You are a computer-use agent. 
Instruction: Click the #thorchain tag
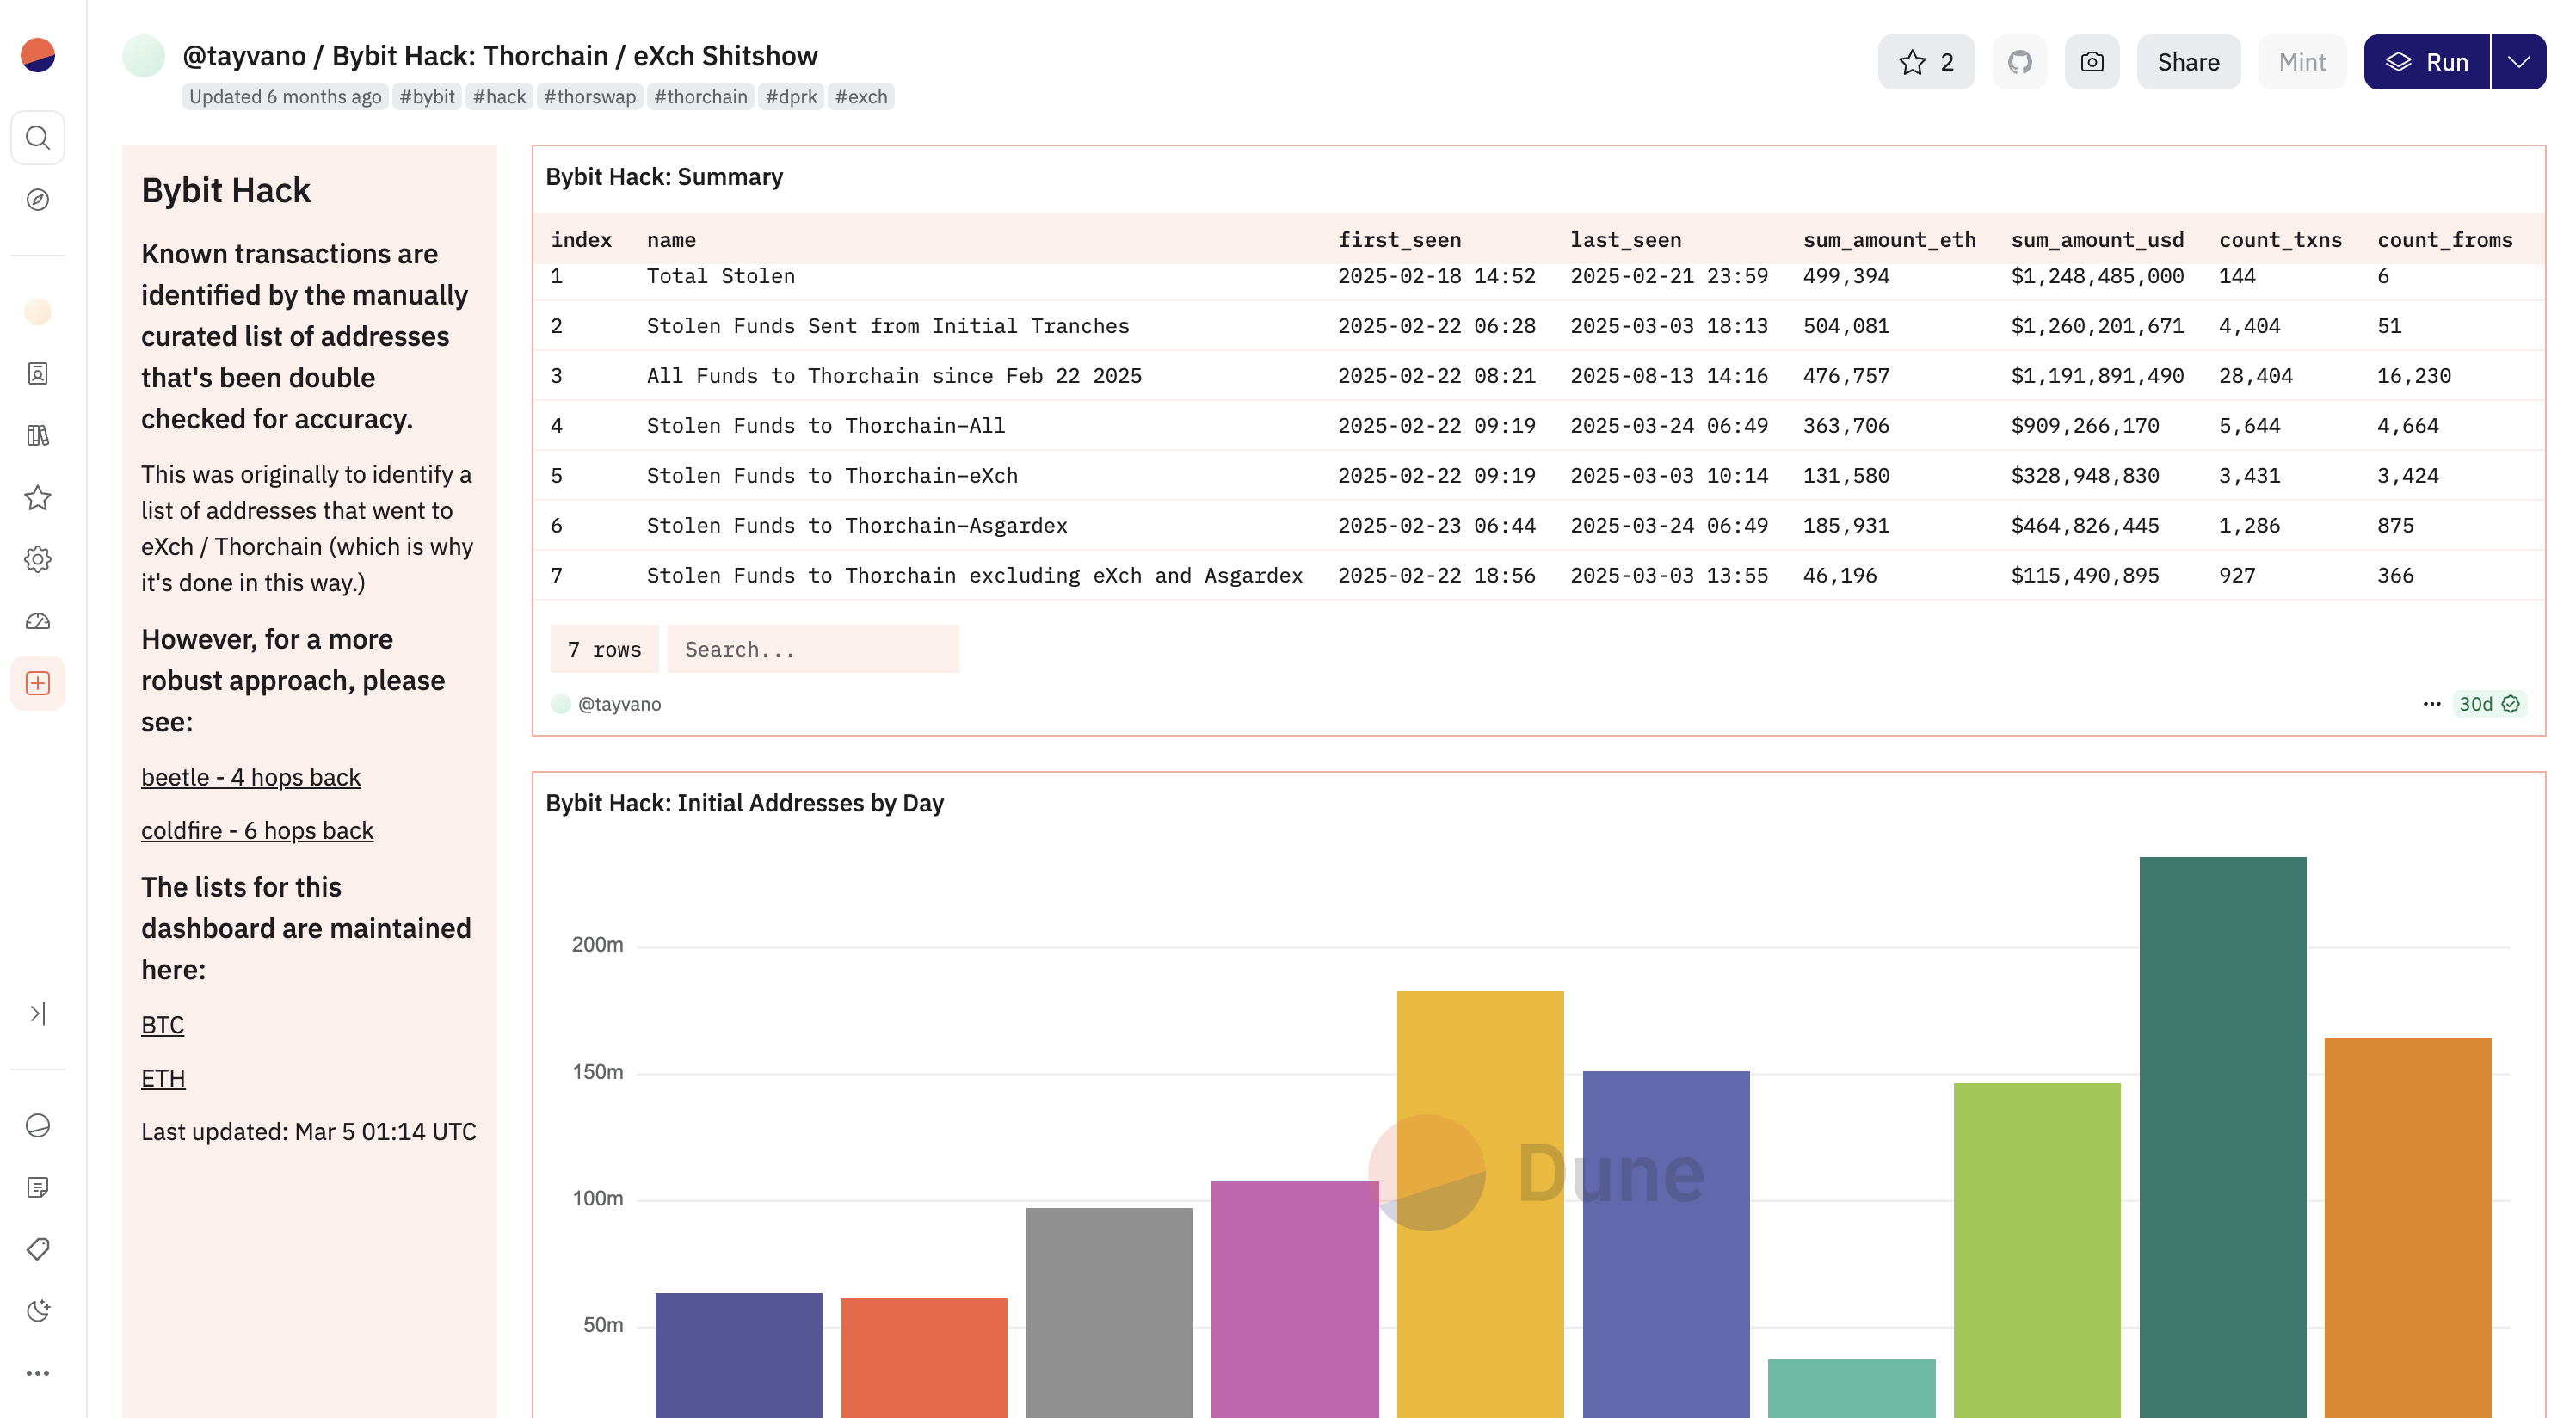click(x=700, y=97)
